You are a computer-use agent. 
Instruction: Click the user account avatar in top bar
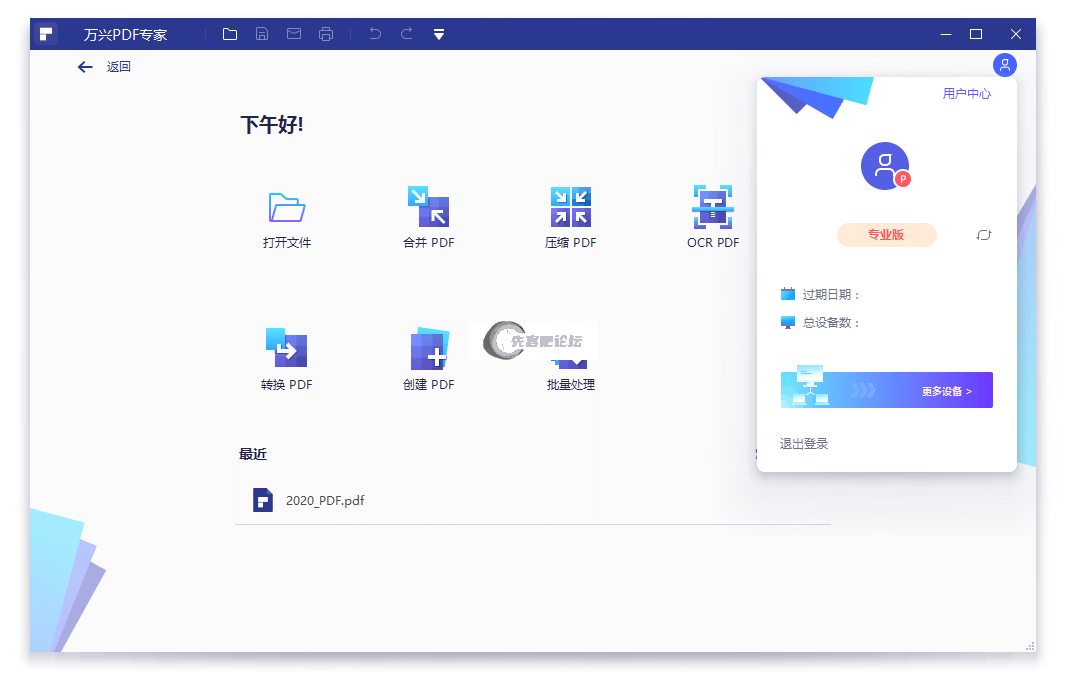(1004, 65)
